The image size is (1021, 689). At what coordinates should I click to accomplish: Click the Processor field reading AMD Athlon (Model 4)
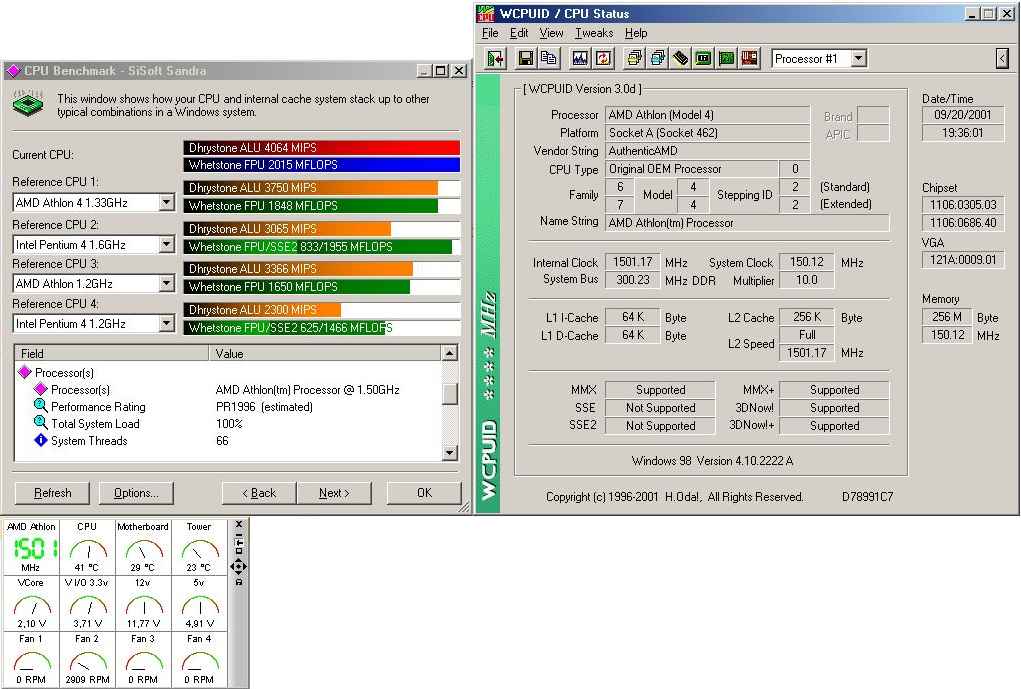(707, 115)
